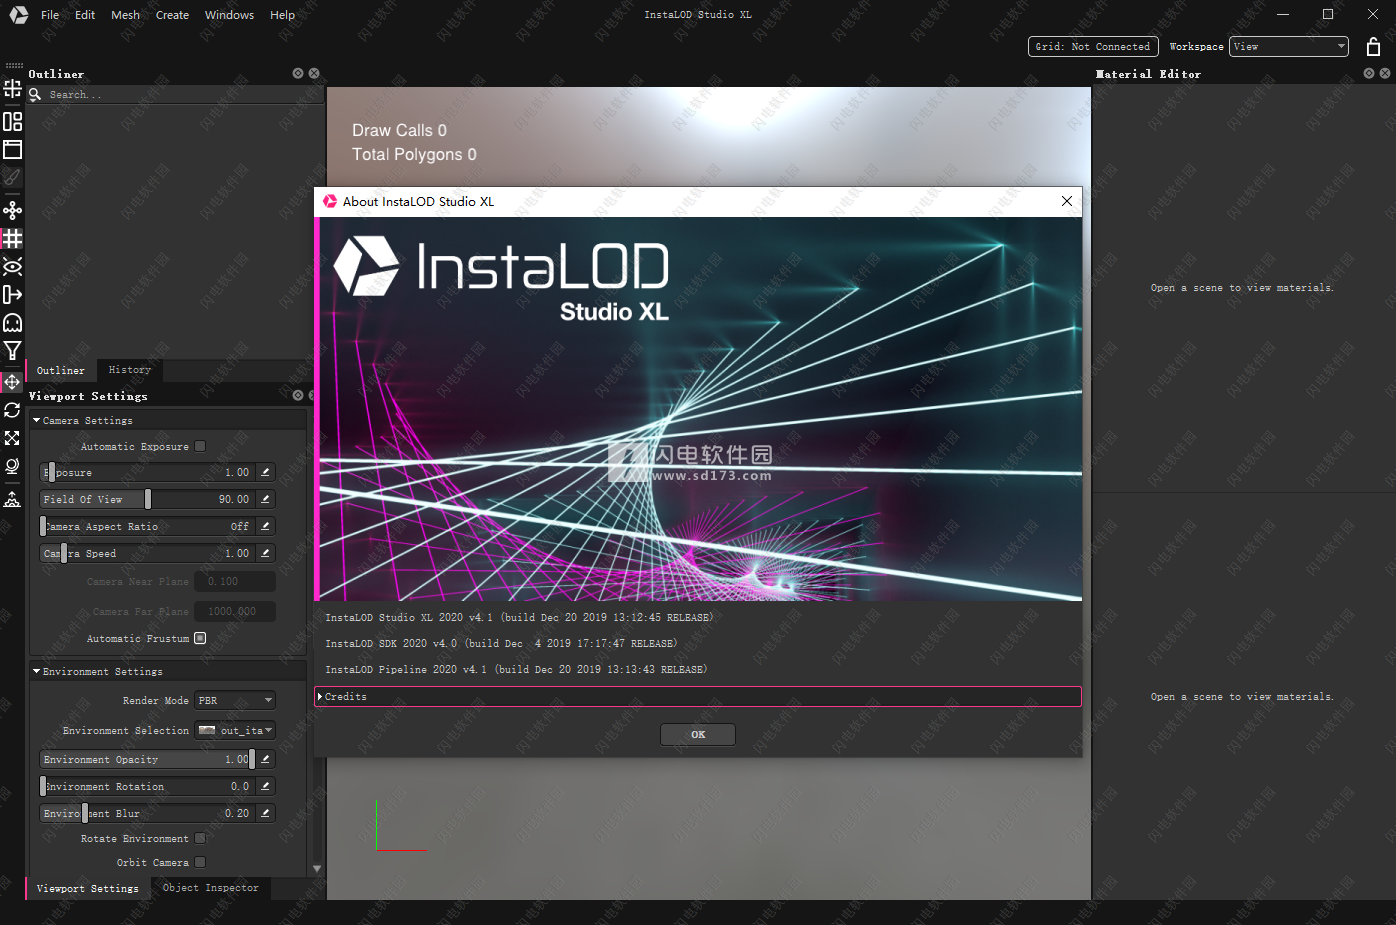The height and width of the screenshot is (925, 1396).
Task: Open the Render Mode PBR dropdown
Action: (x=235, y=700)
